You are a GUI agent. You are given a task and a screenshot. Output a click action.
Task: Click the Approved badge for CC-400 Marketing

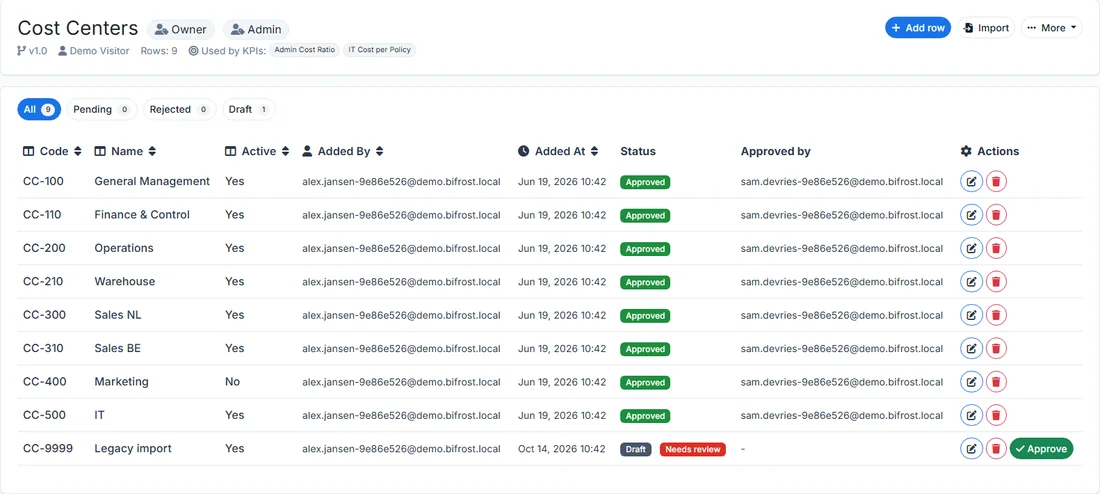[645, 382]
